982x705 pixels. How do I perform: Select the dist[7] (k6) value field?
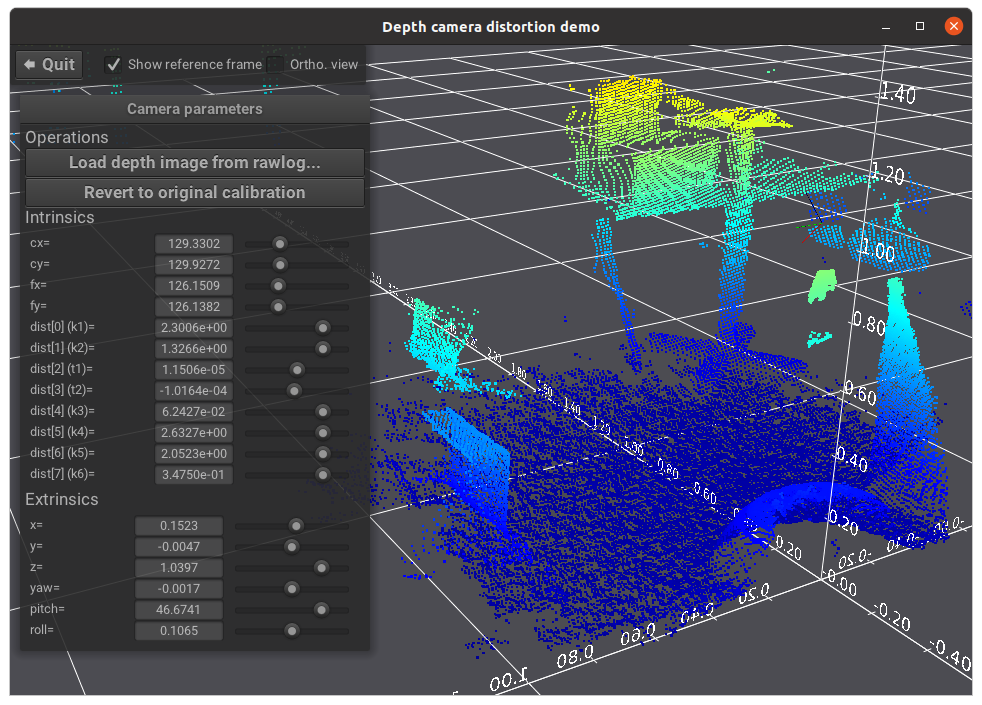(x=193, y=474)
